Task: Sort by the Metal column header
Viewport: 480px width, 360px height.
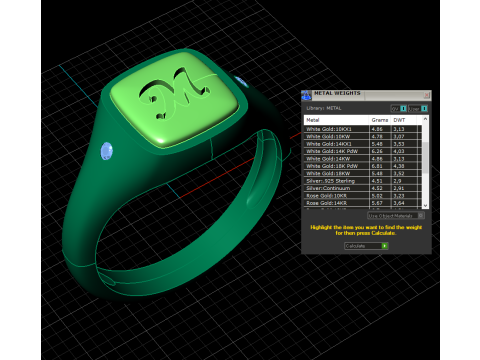Action: (336, 120)
